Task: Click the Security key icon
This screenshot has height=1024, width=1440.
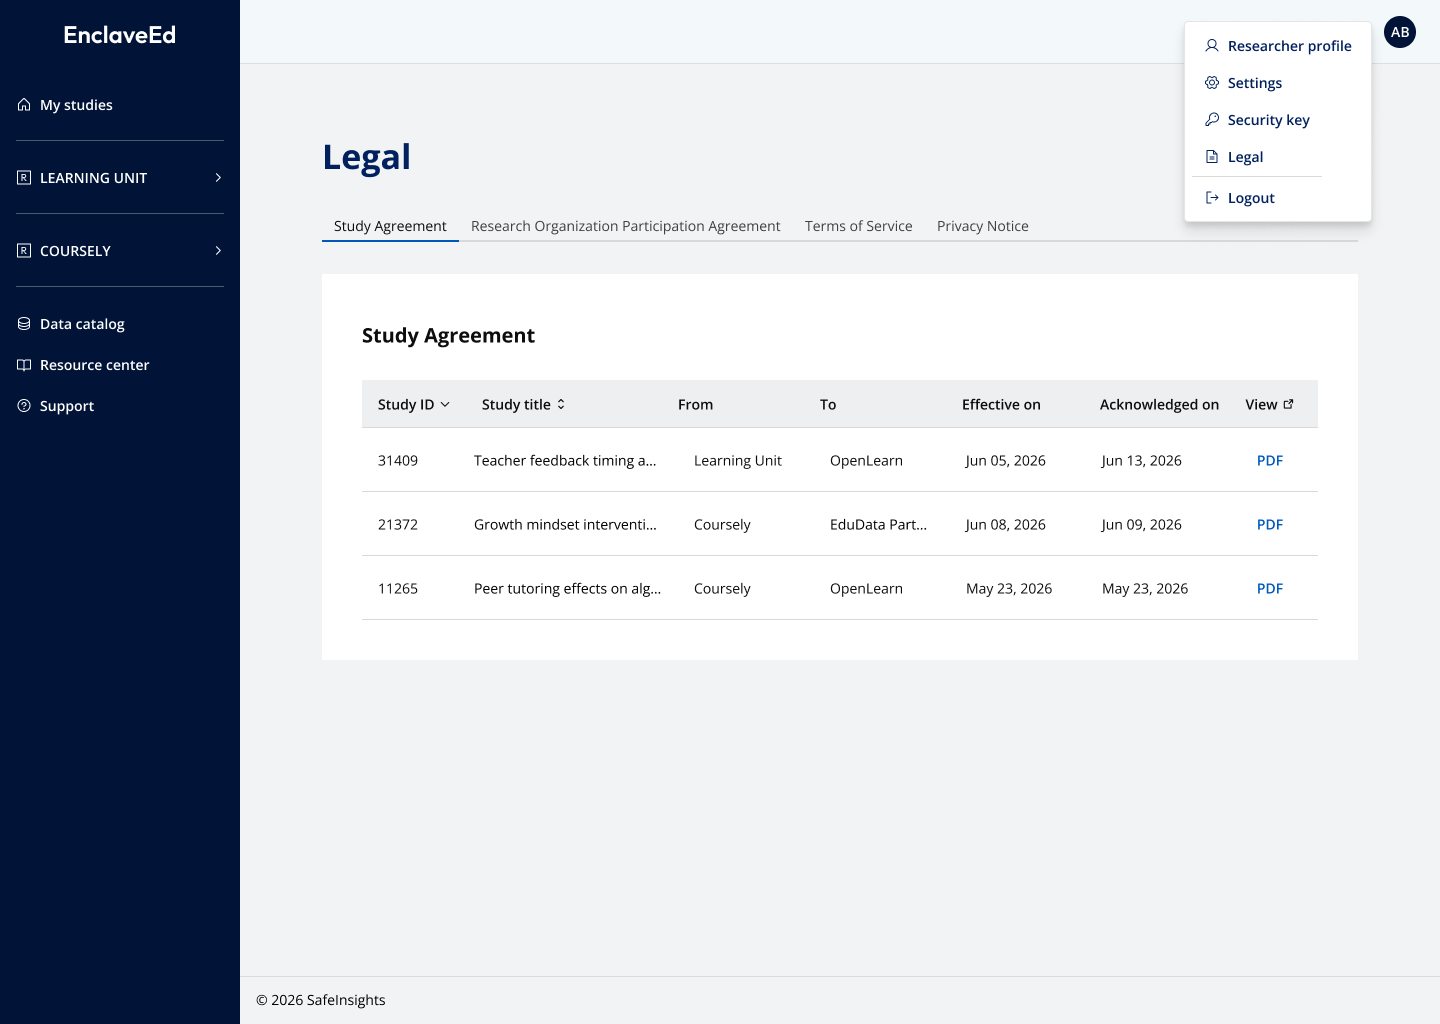Action: [x=1212, y=120]
